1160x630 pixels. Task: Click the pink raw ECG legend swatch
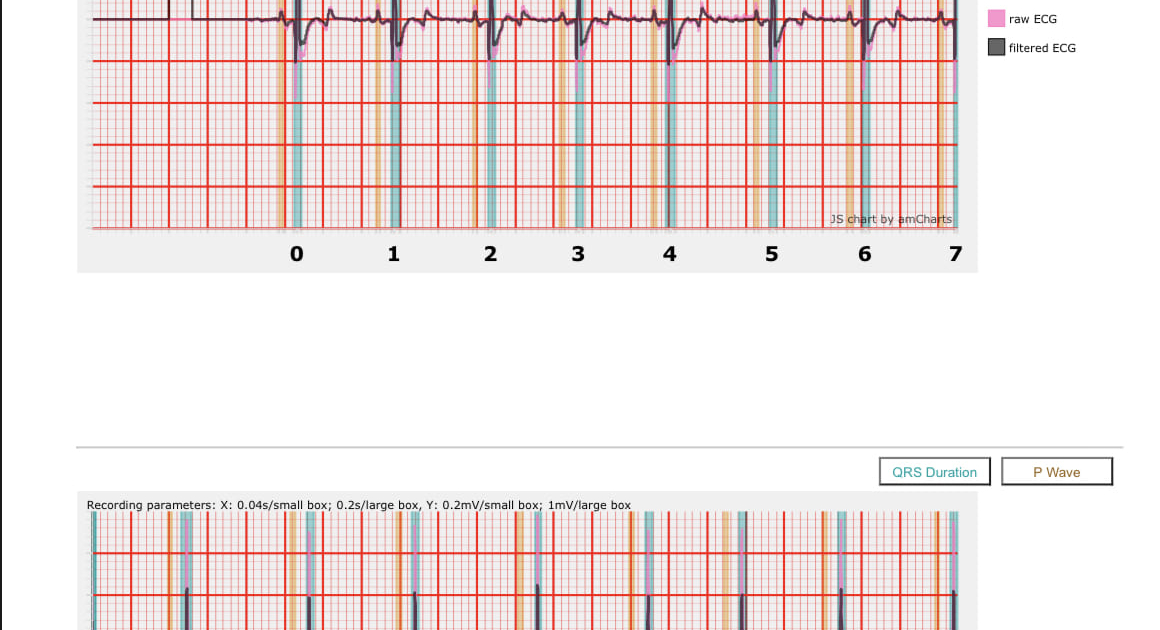click(x=996, y=19)
